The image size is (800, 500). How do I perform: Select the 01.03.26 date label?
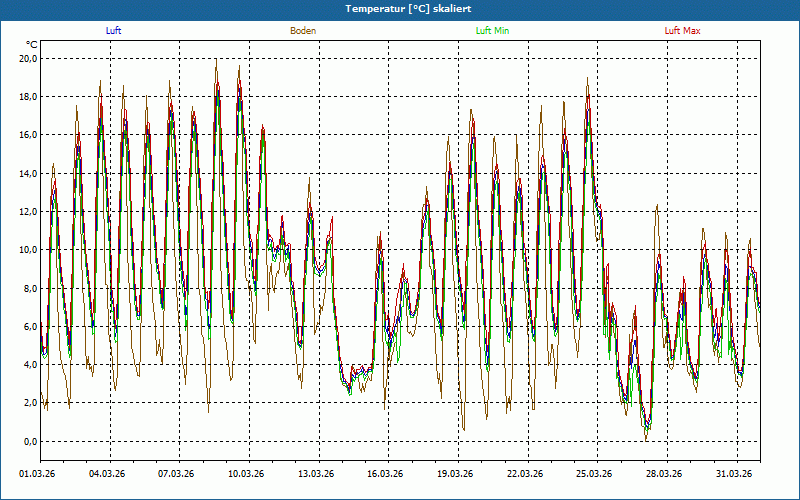coord(38,474)
